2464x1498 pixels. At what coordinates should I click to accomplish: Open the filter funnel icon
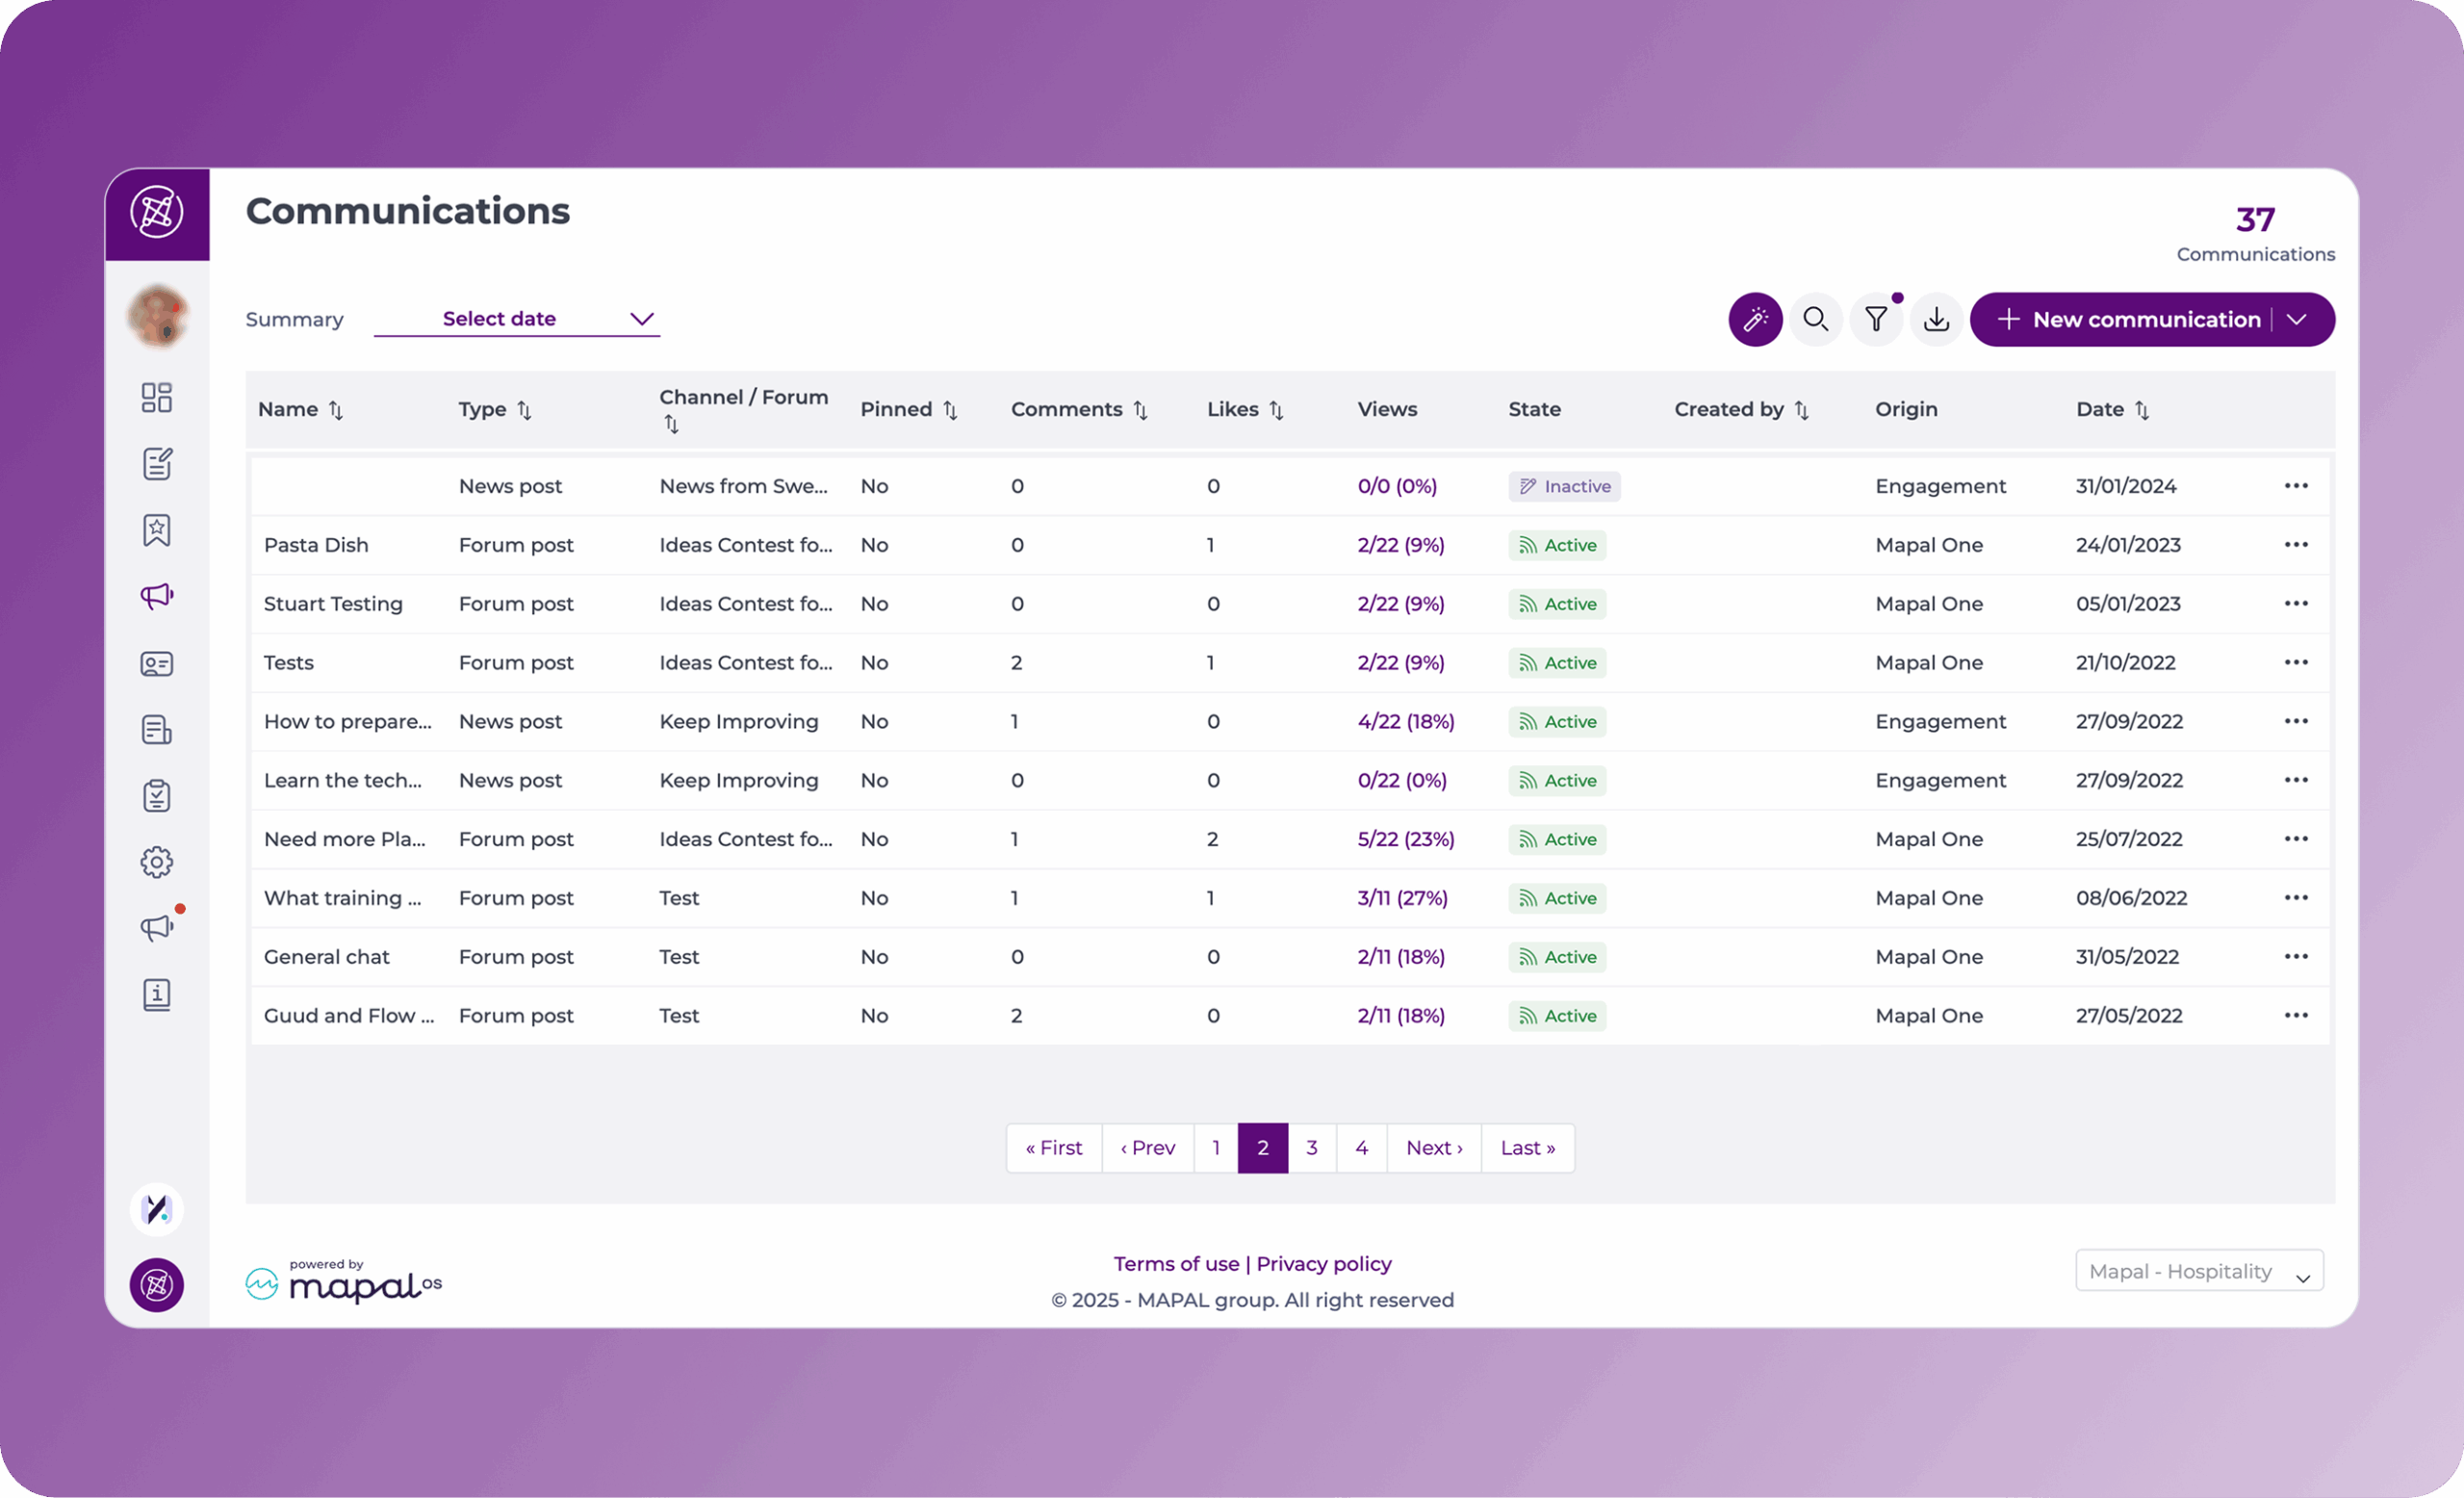(1876, 319)
